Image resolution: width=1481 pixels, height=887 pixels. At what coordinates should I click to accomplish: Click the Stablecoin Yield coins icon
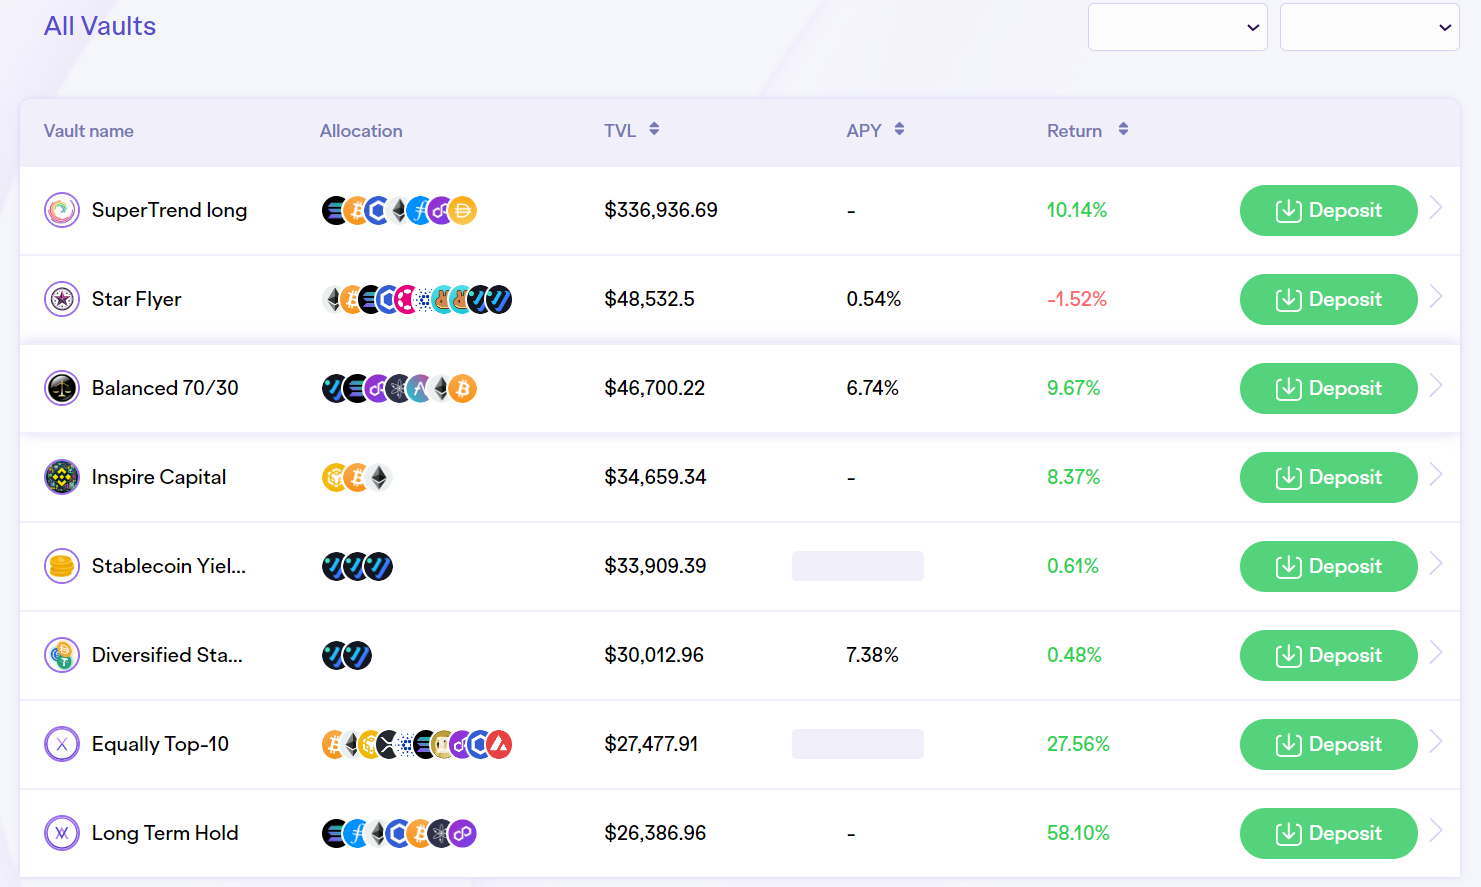coord(62,566)
